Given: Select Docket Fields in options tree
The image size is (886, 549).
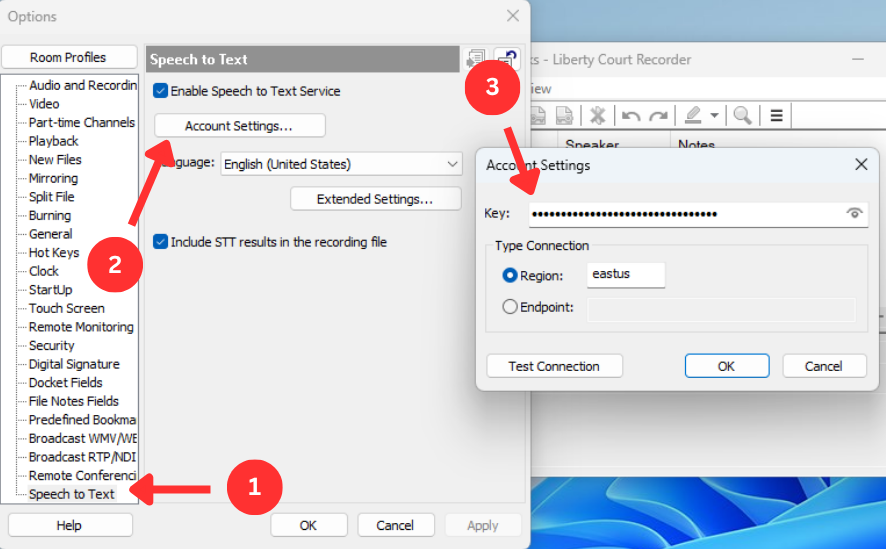Looking at the screenshot, I should coord(66,382).
